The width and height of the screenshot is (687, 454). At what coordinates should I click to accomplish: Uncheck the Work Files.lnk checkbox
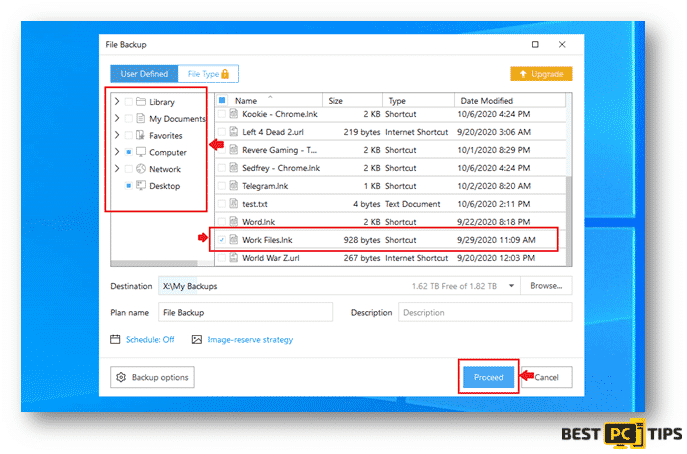(x=222, y=240)
